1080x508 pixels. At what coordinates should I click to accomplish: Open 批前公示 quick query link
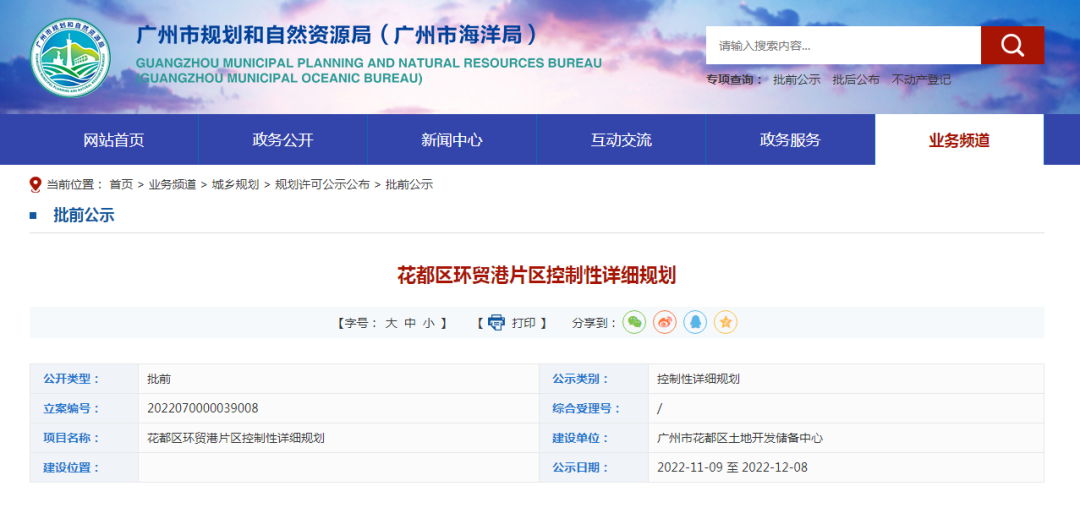[796, 80]
